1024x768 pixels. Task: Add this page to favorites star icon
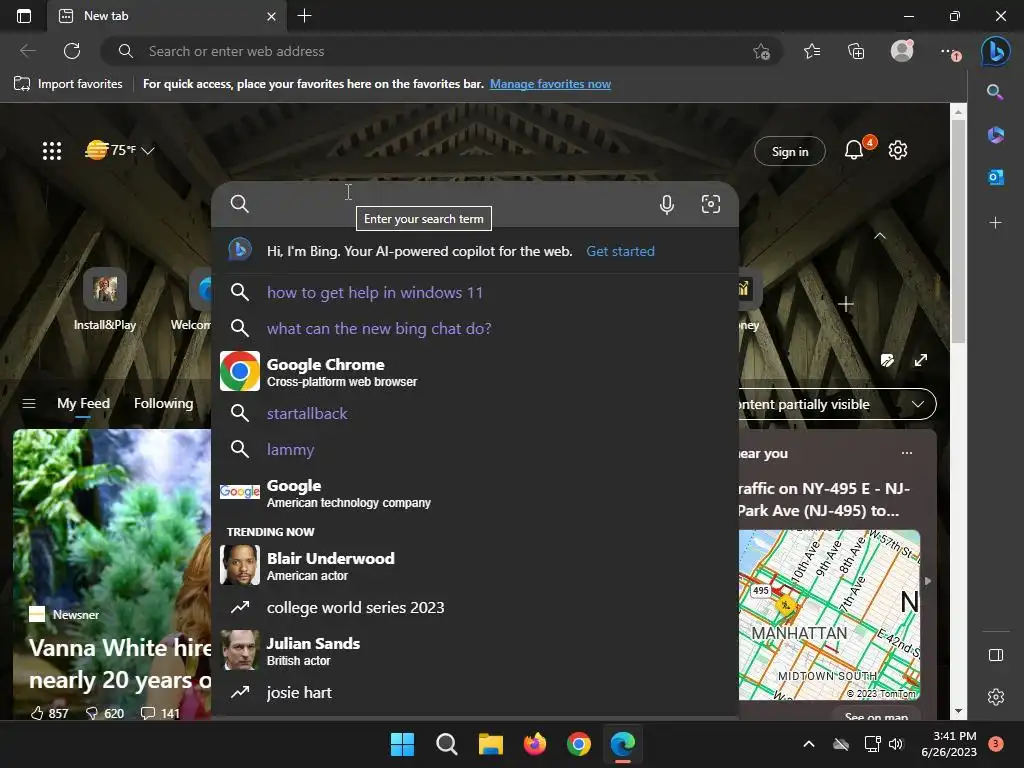(x=761, y=52)
